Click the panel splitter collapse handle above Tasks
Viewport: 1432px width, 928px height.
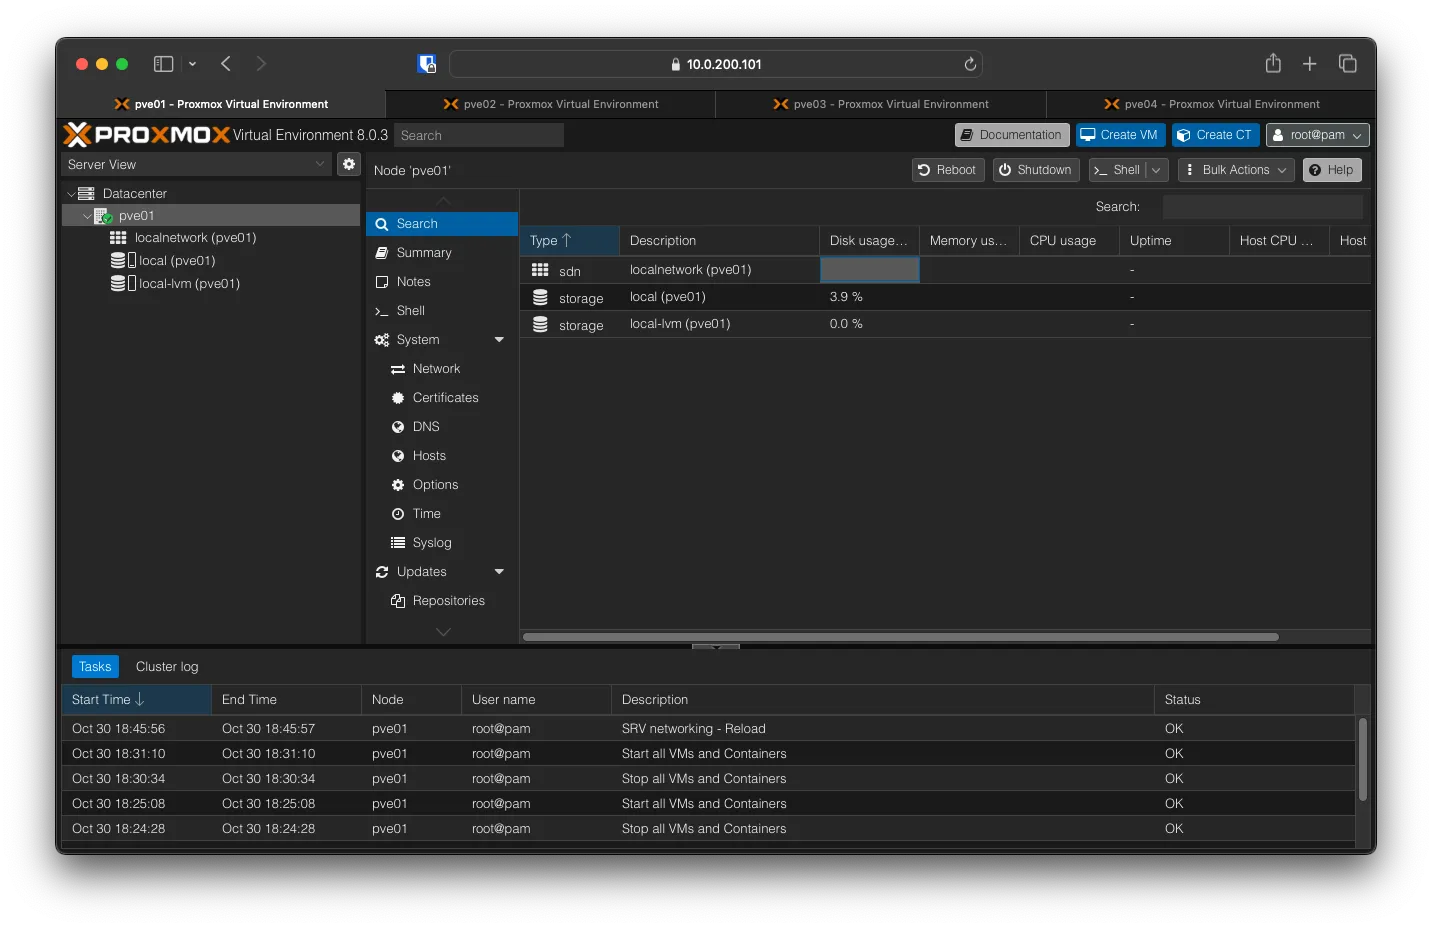click(716, 647)
